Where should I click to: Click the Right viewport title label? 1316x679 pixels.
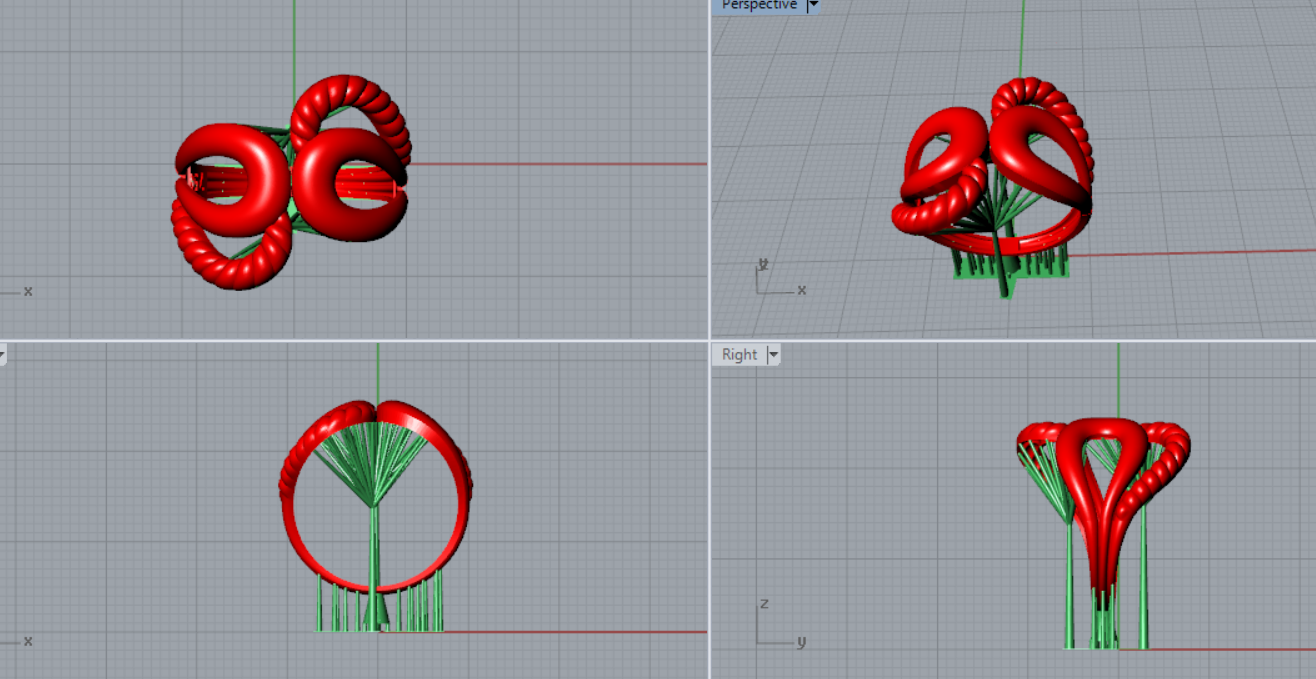pyautogui.click(x=739, y=354)
